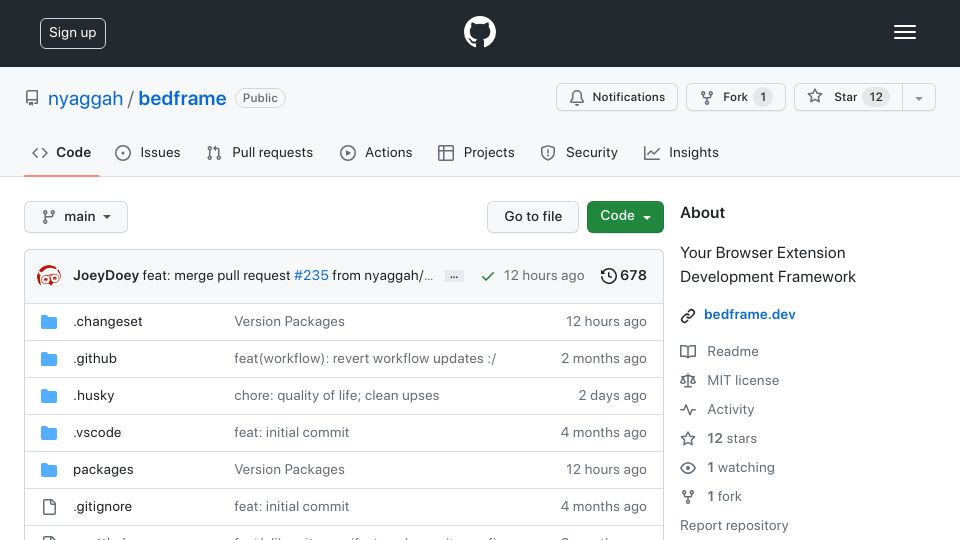
Task: Click the Go to file button
Action: point(533,217)
